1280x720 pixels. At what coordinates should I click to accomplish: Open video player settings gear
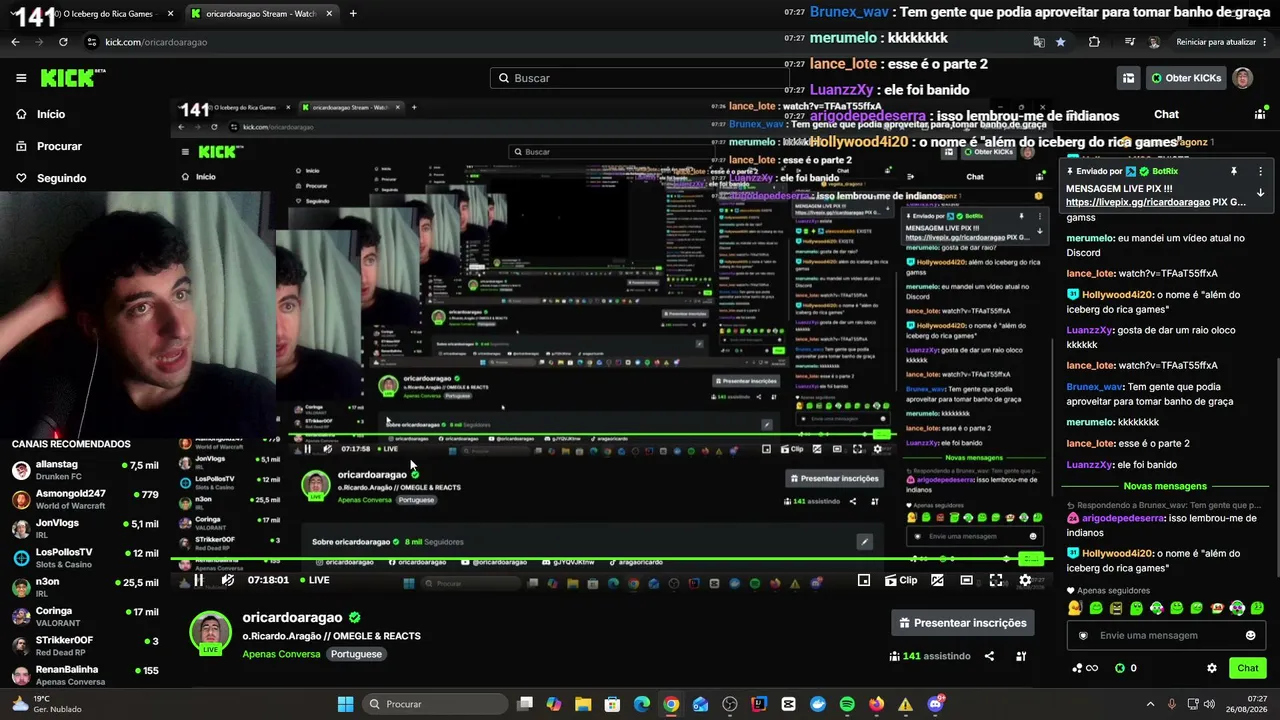point(1025,580)
